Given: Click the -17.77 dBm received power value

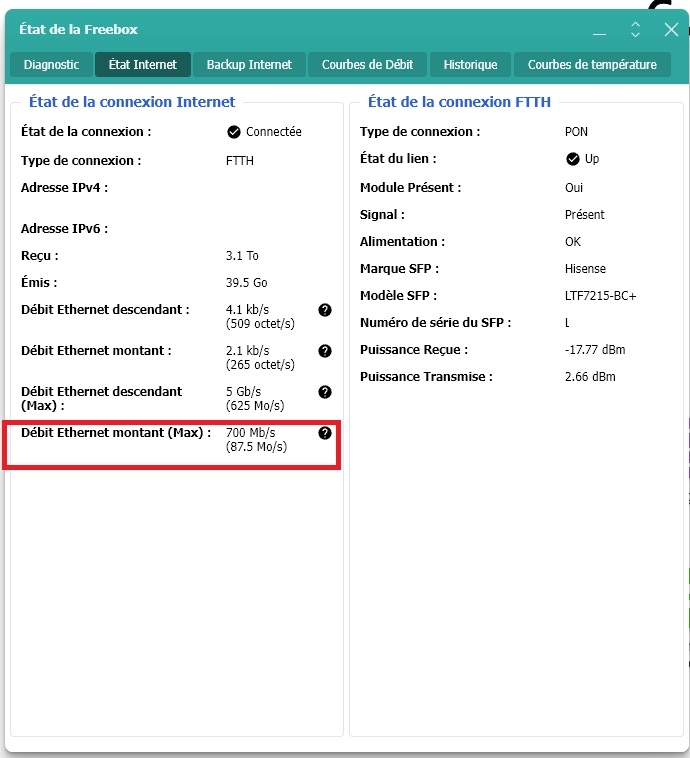Looking at the screenshot, I should point(595,350).
